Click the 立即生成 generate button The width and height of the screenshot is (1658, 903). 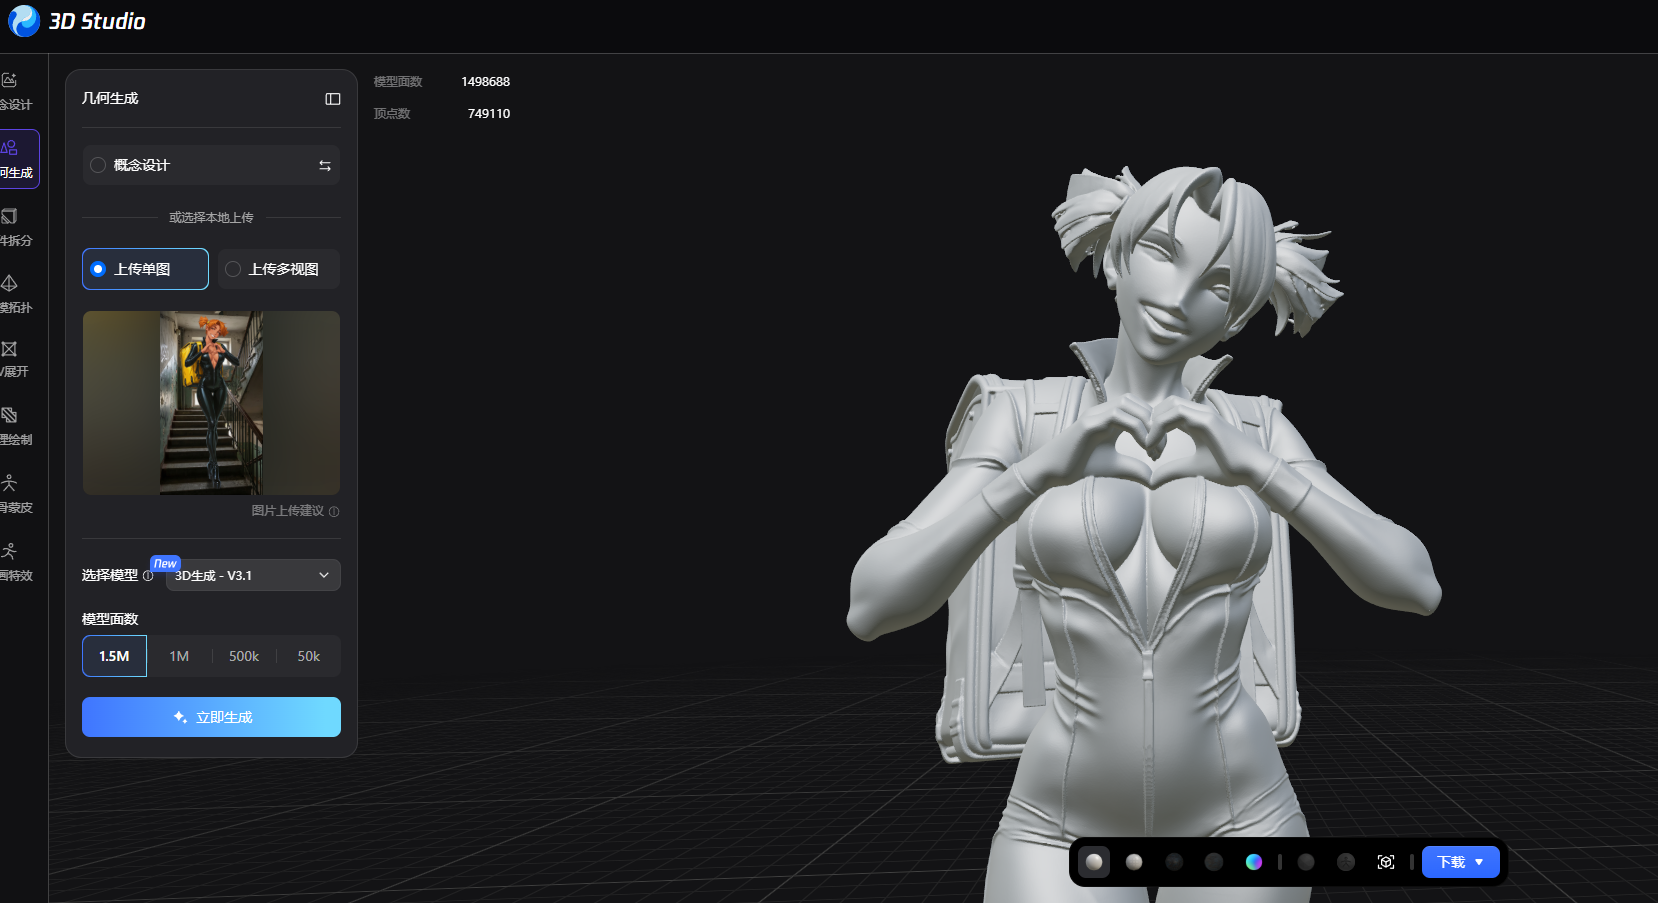(211, 717)
